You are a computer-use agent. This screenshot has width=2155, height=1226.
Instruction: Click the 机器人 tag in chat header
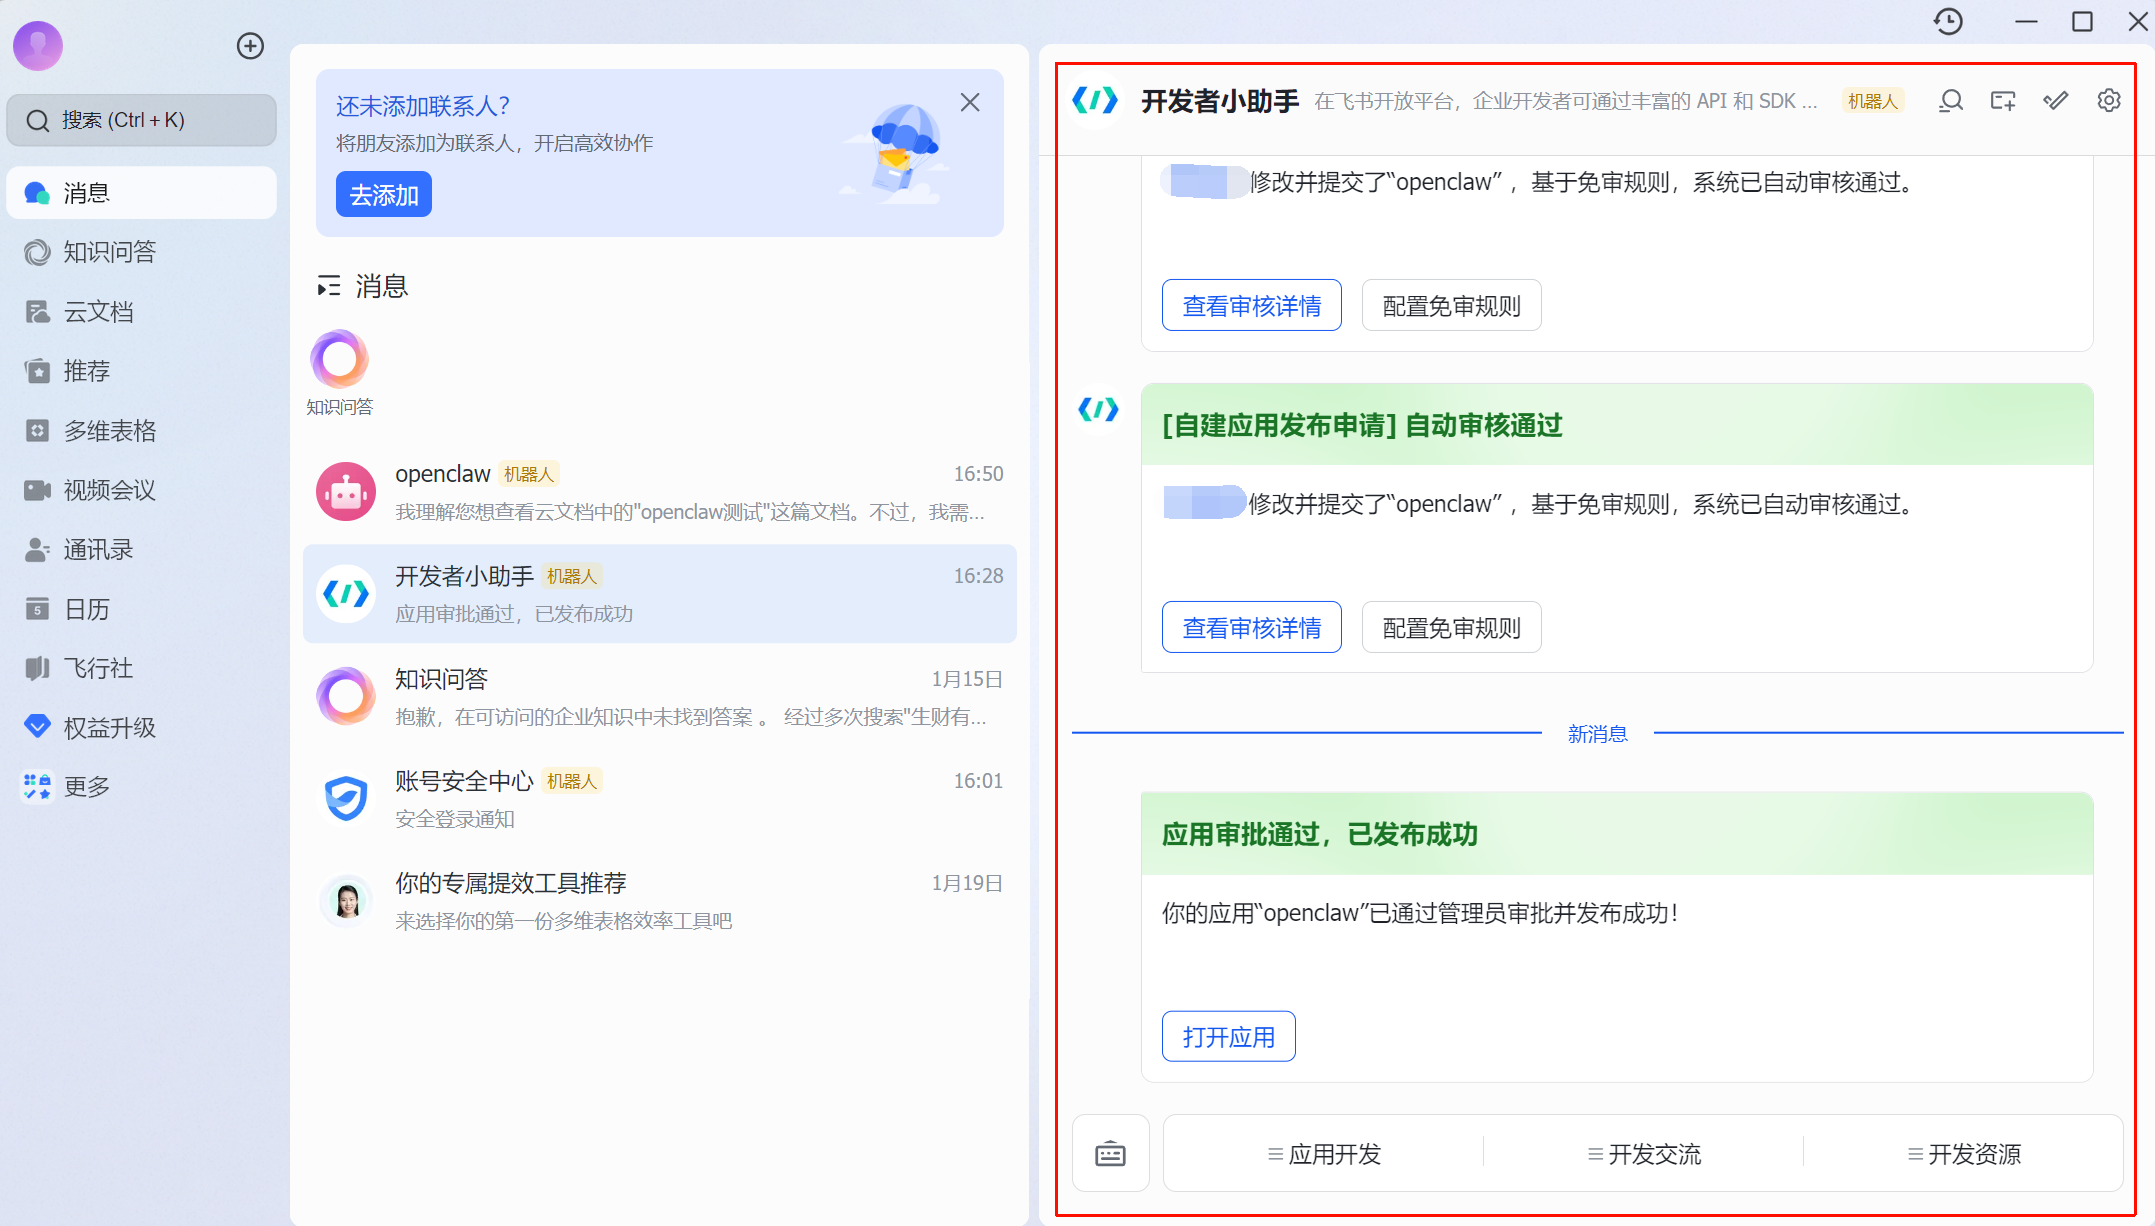point(1873,101)
